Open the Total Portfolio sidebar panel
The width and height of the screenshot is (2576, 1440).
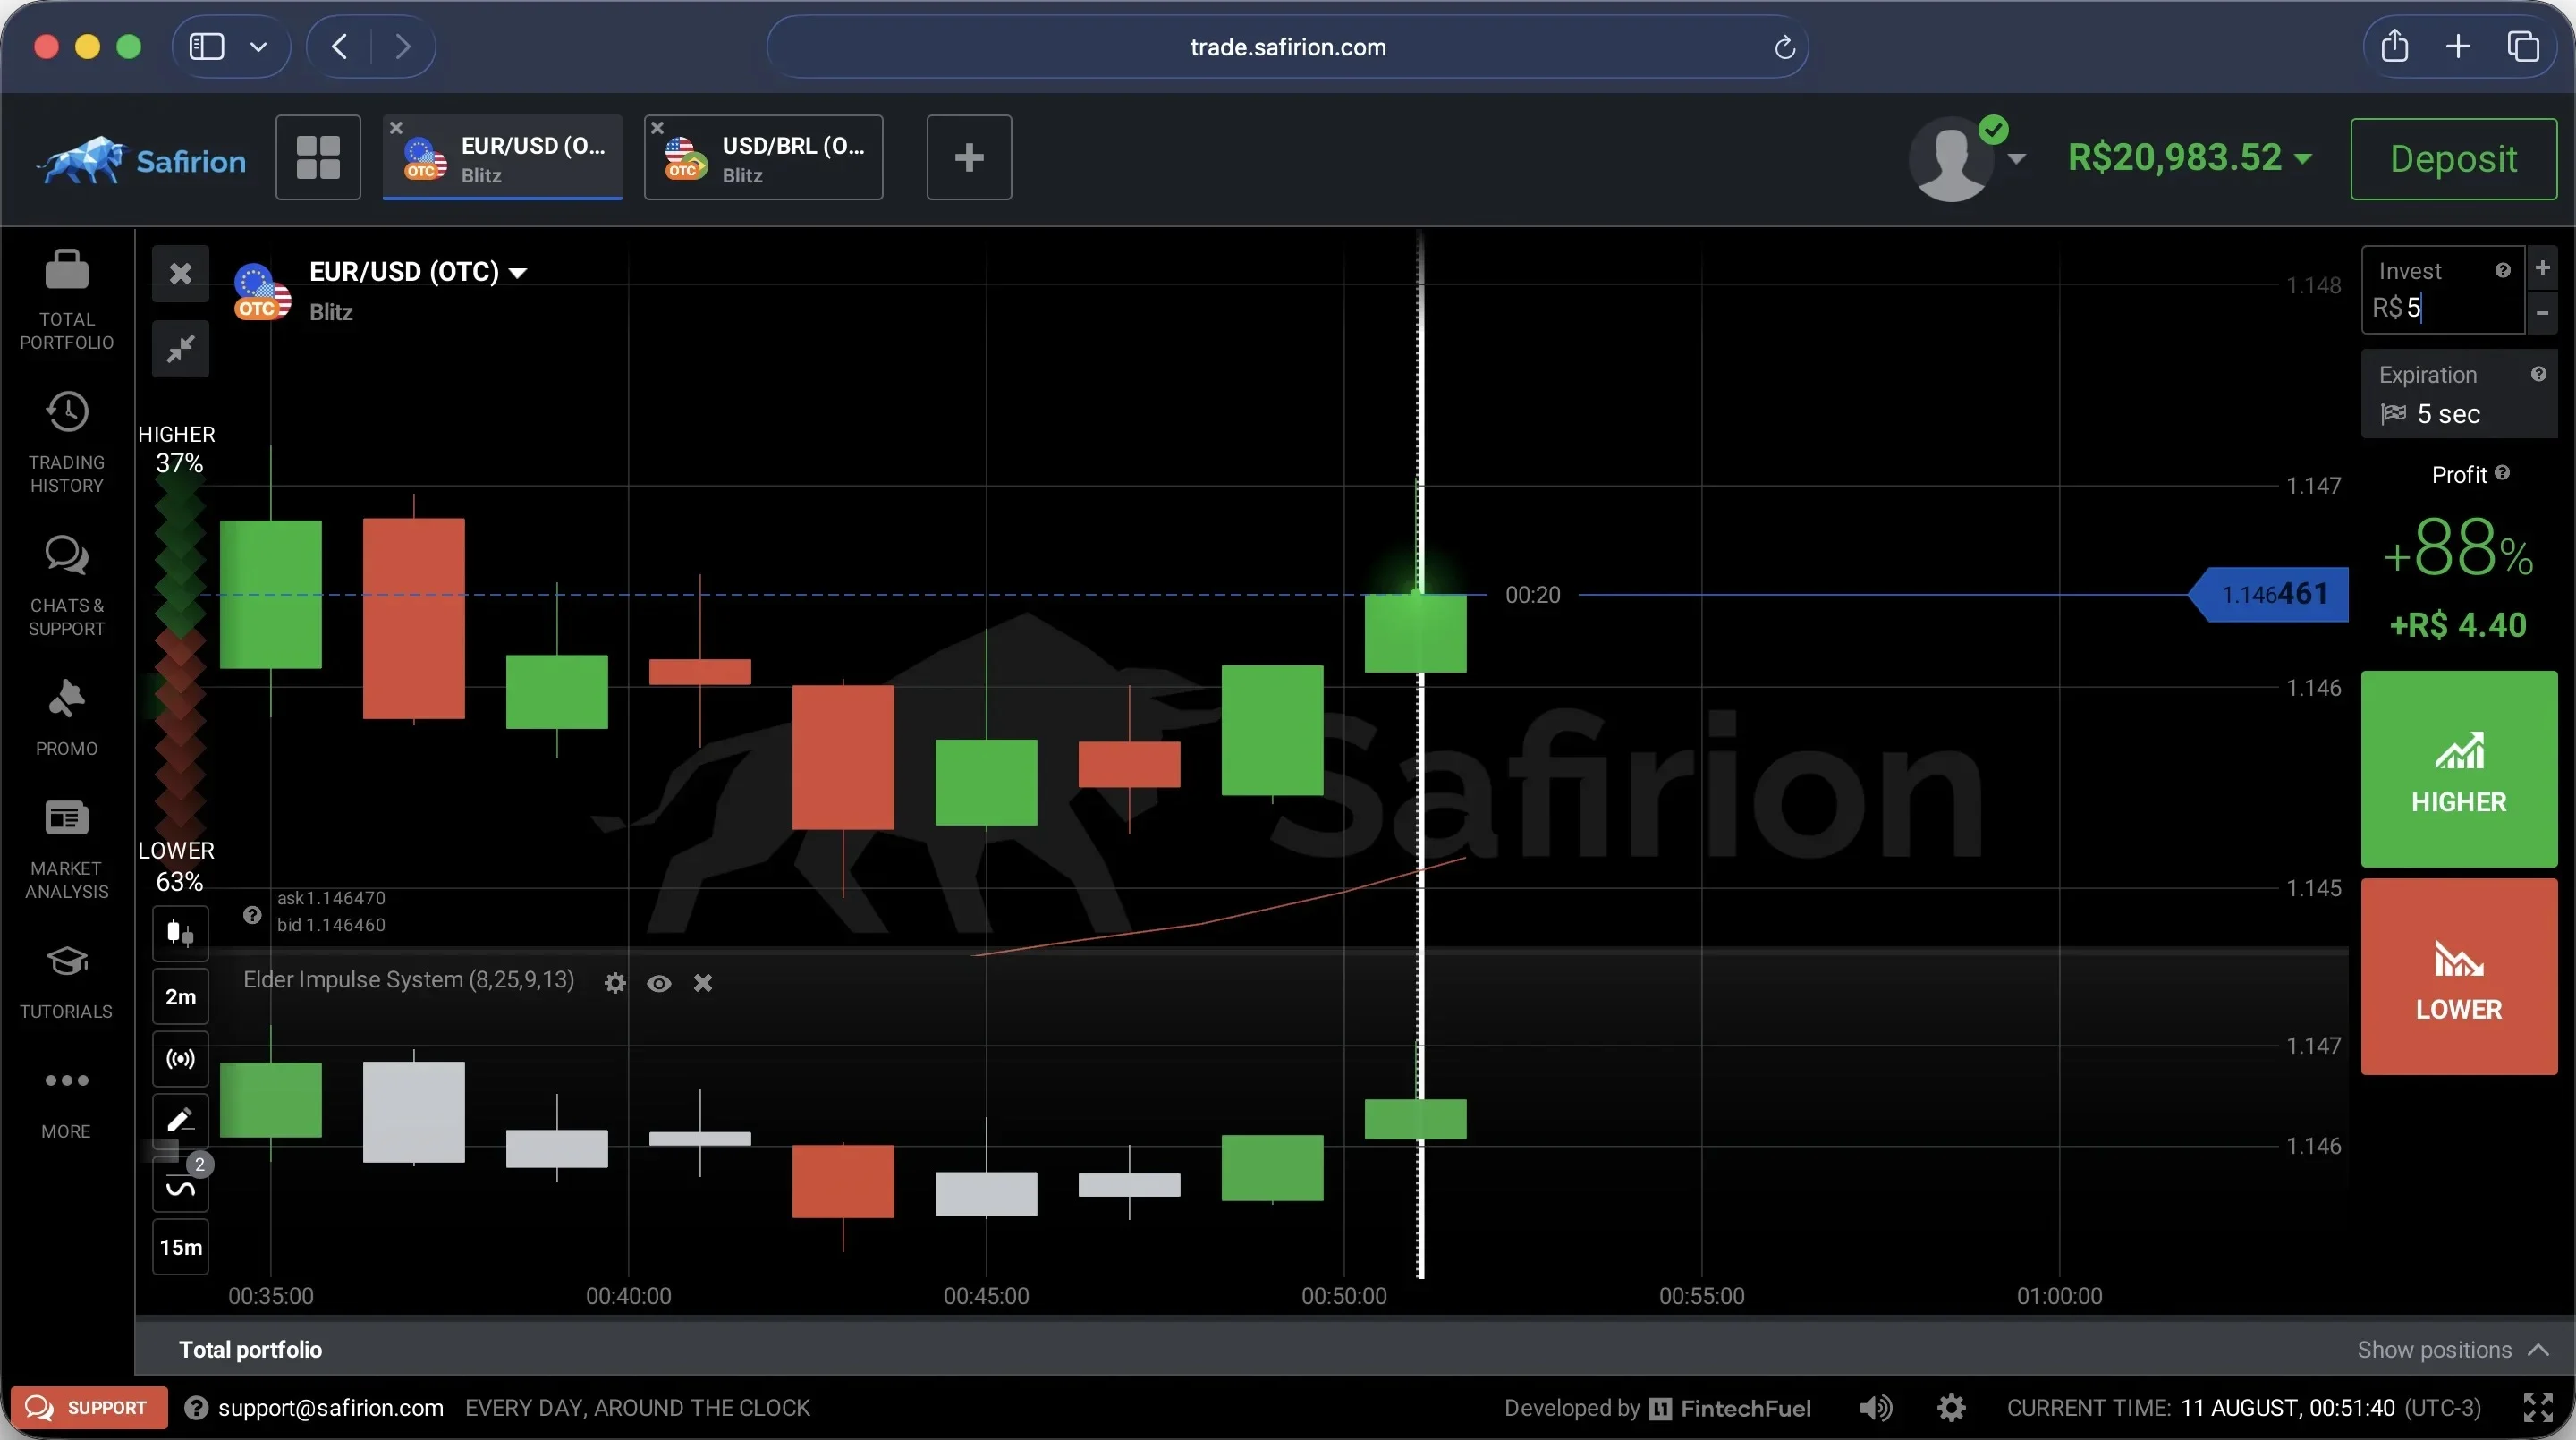point(67,300)
